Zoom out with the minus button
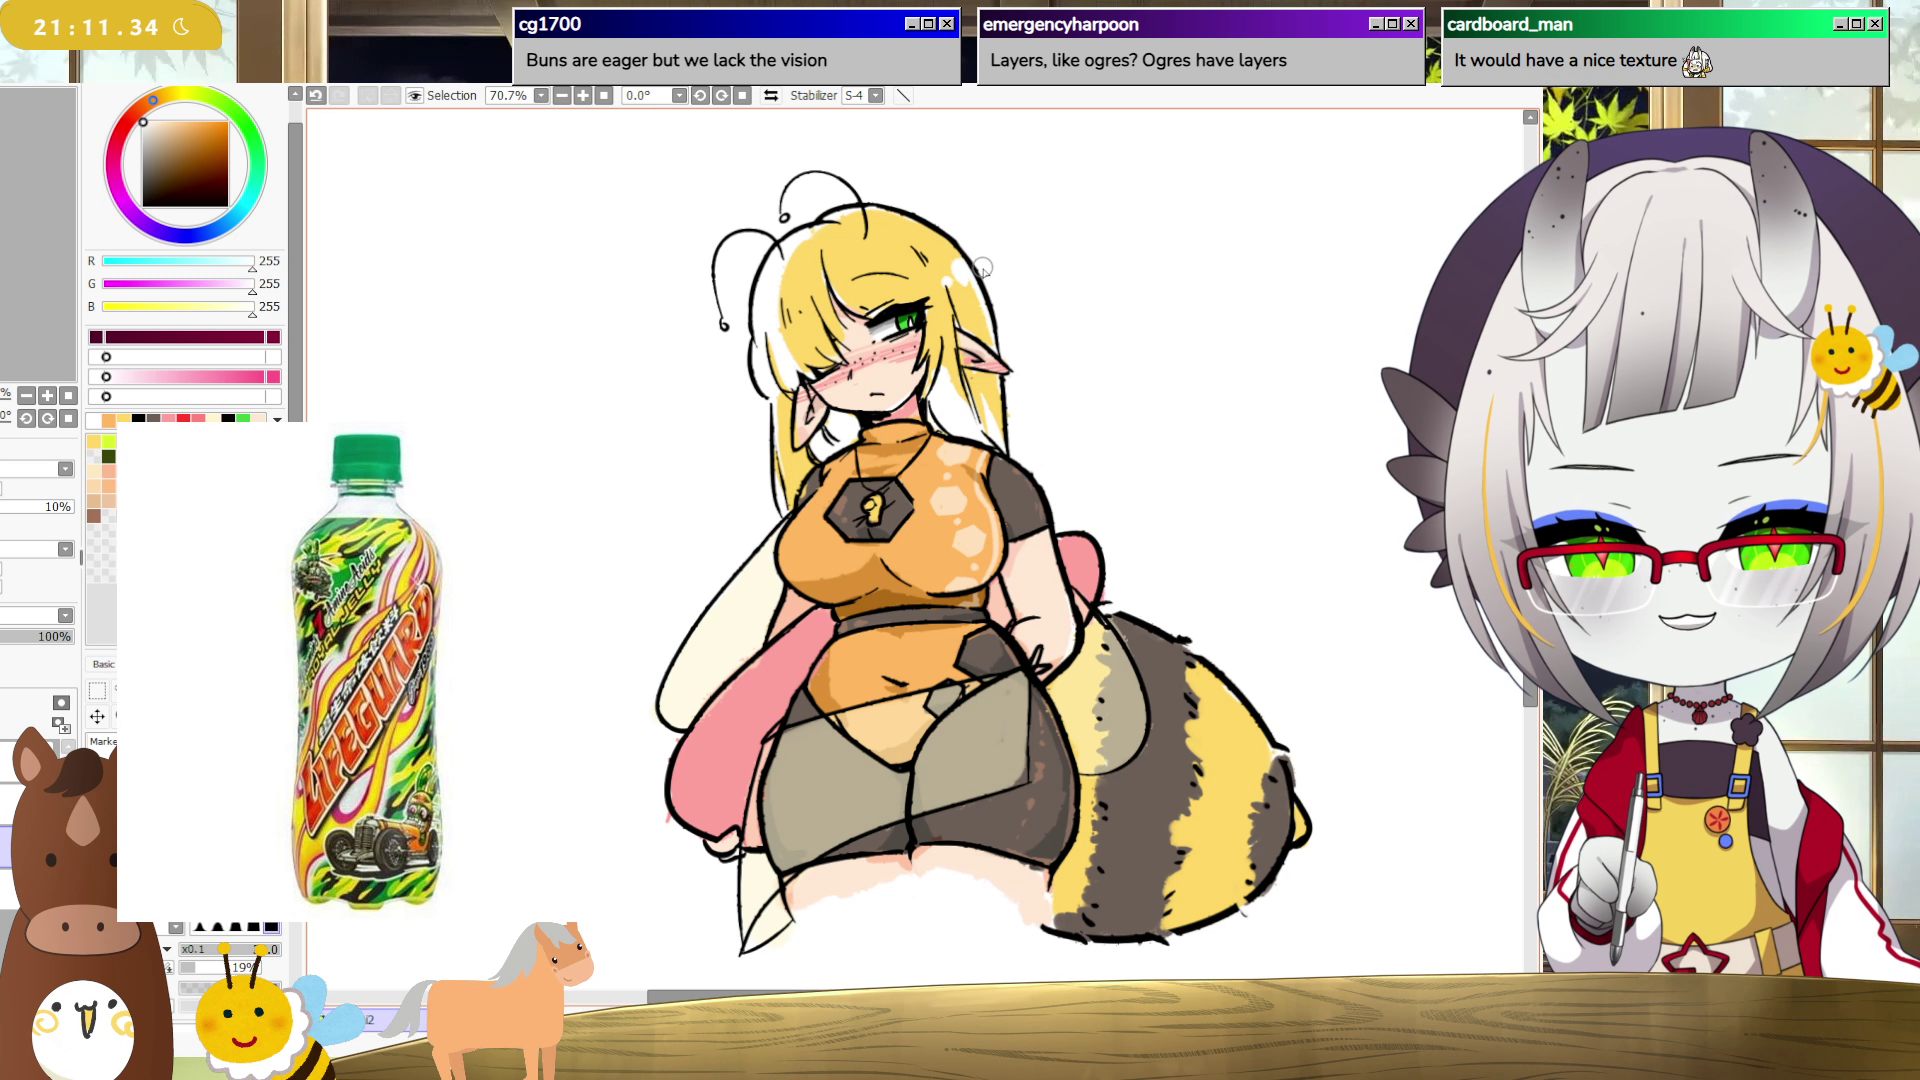Screen dimensions: 1920x1080 (562, 96)
